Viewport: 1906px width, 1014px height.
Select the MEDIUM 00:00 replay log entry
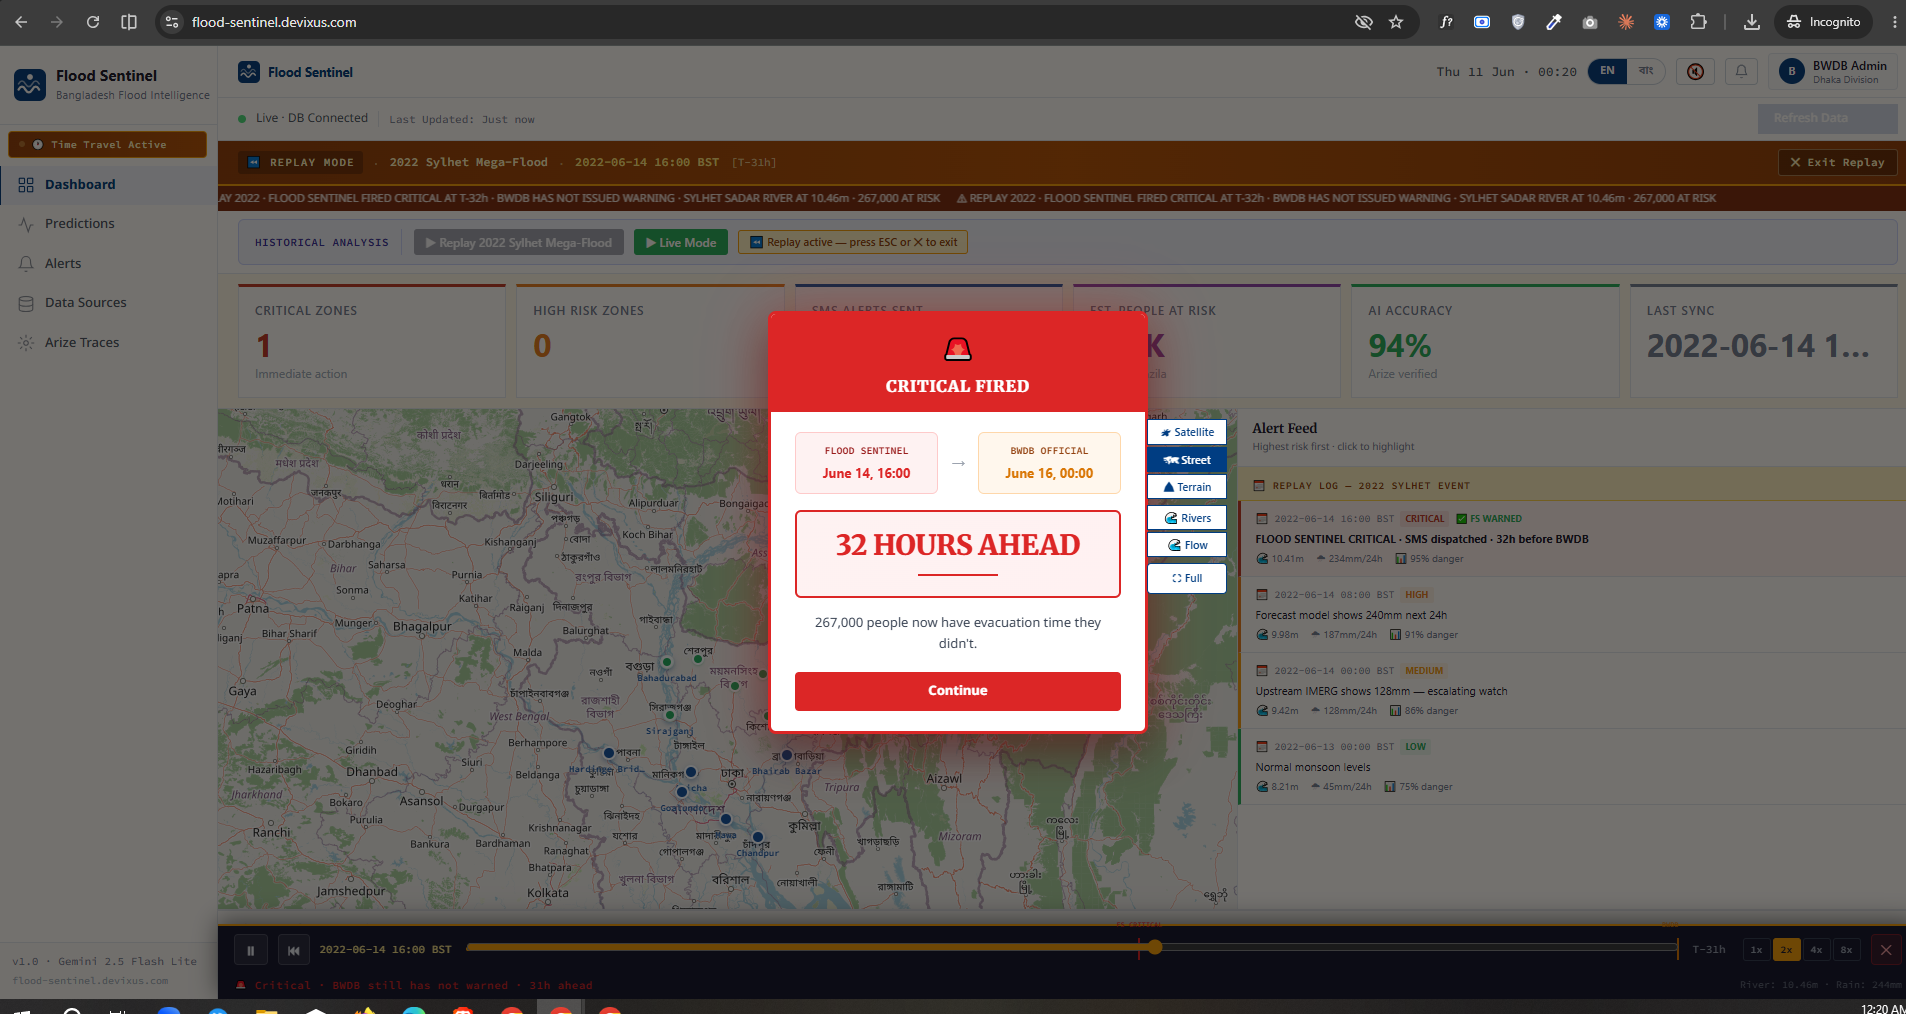point(1572,691)
